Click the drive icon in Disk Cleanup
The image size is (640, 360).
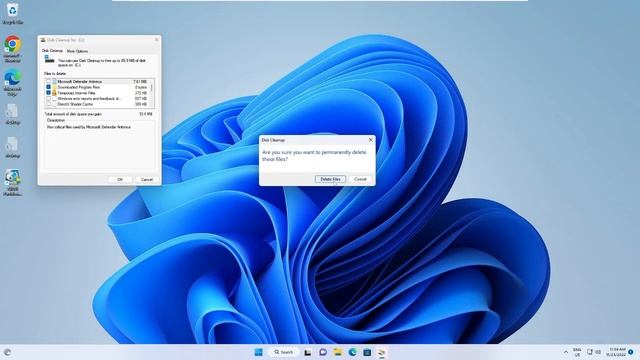coord(49,60)
